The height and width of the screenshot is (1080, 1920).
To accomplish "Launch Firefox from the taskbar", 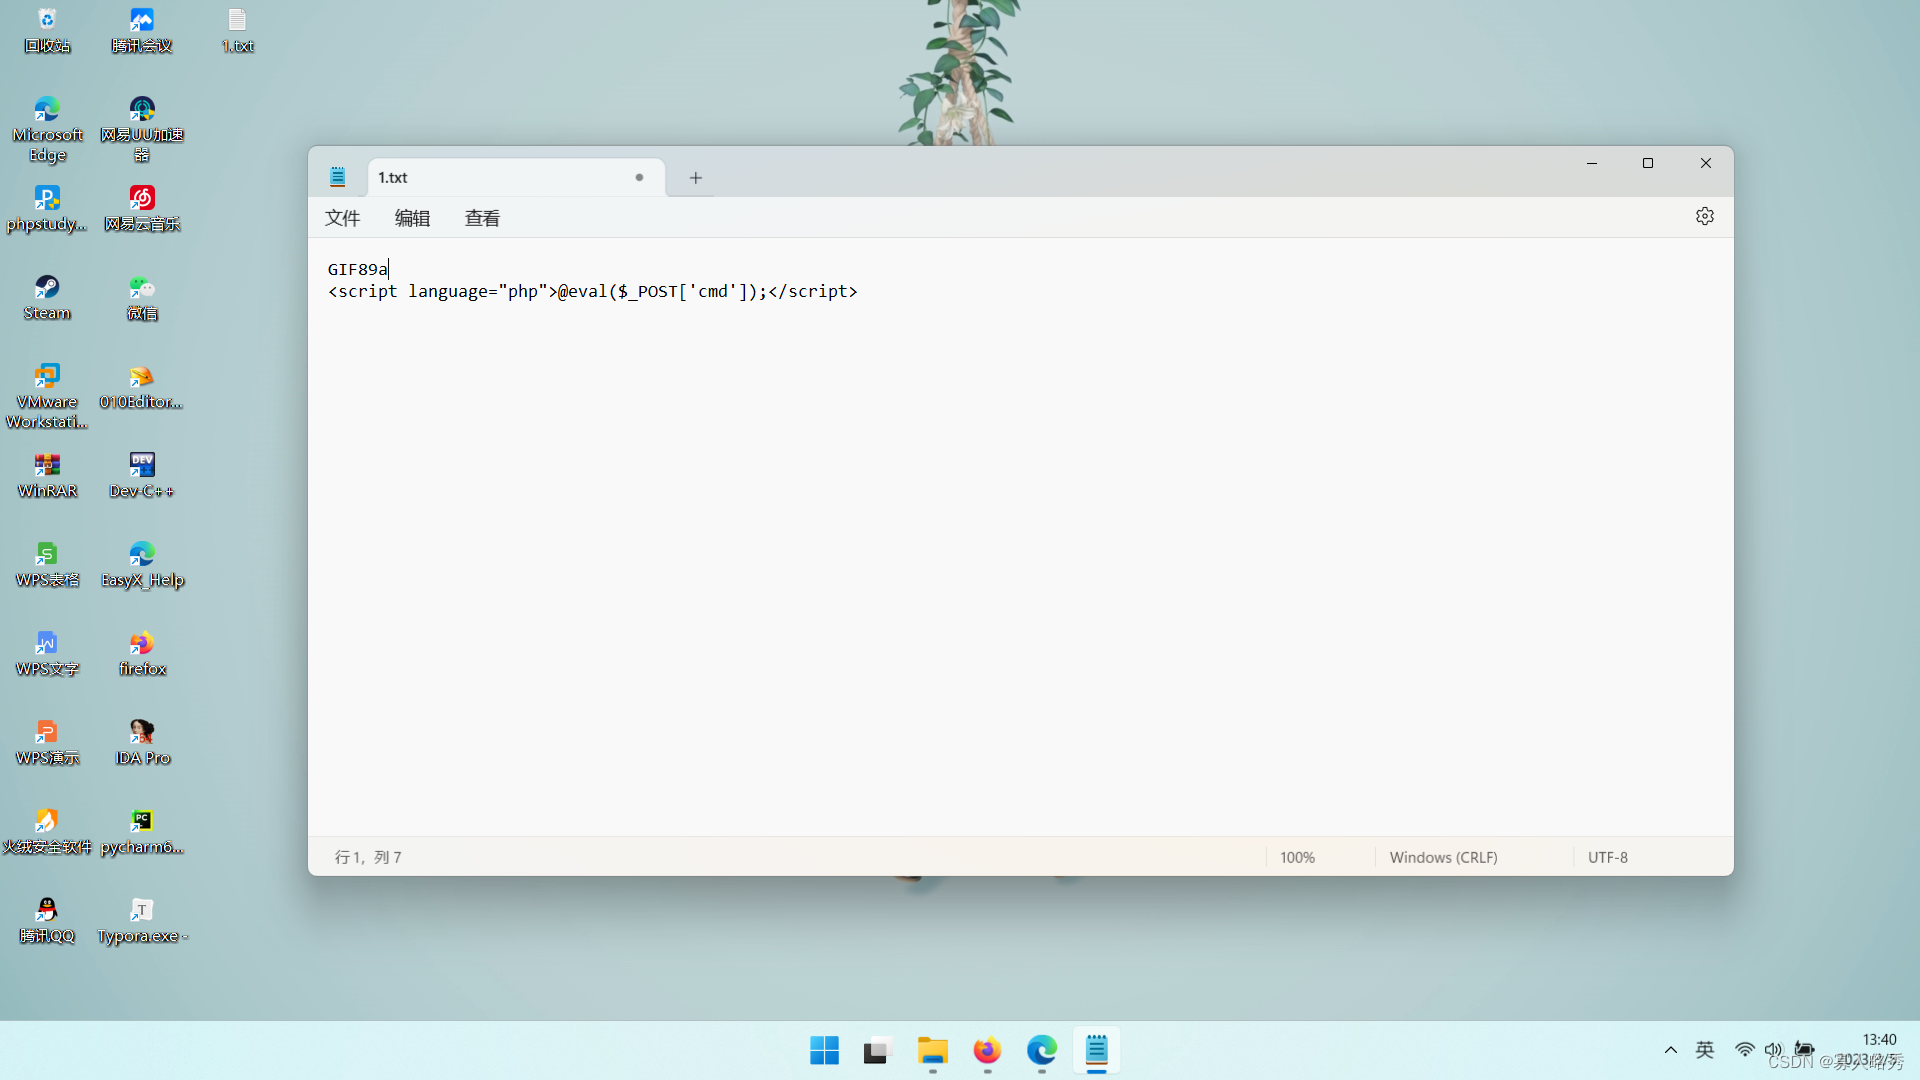I will (x=987, y=1050).
